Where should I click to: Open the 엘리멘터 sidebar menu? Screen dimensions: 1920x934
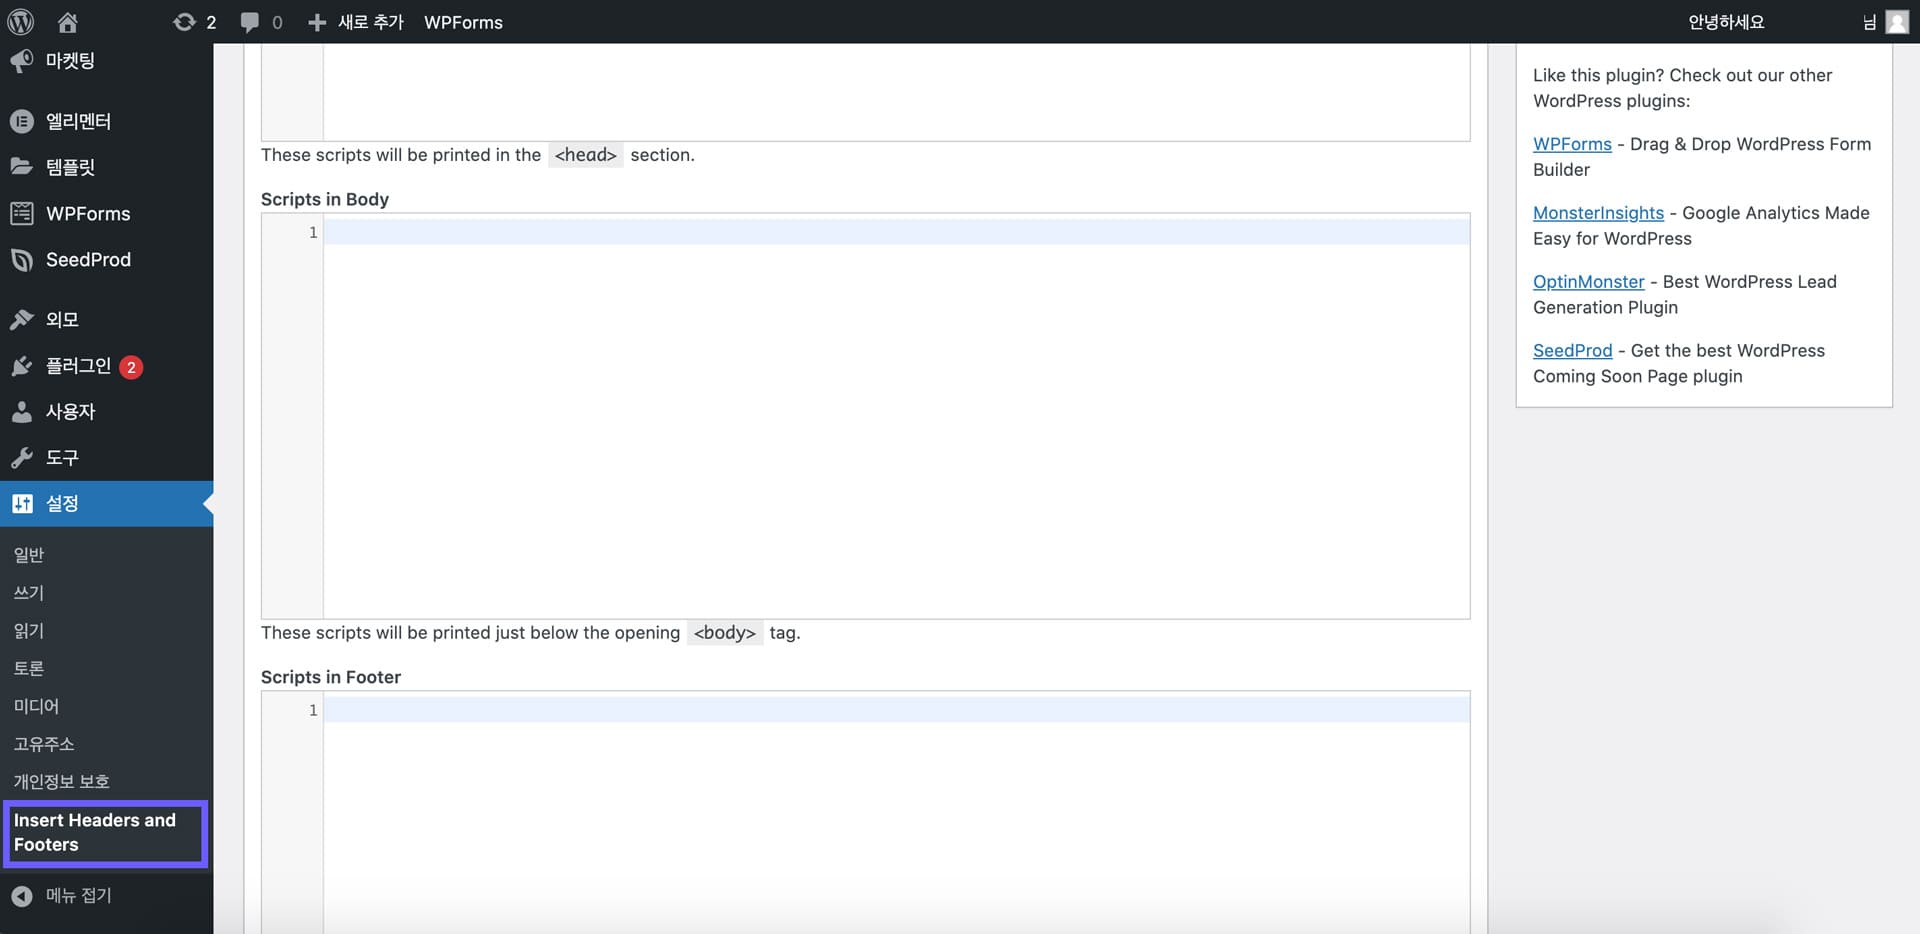click(x=106, y=121)
